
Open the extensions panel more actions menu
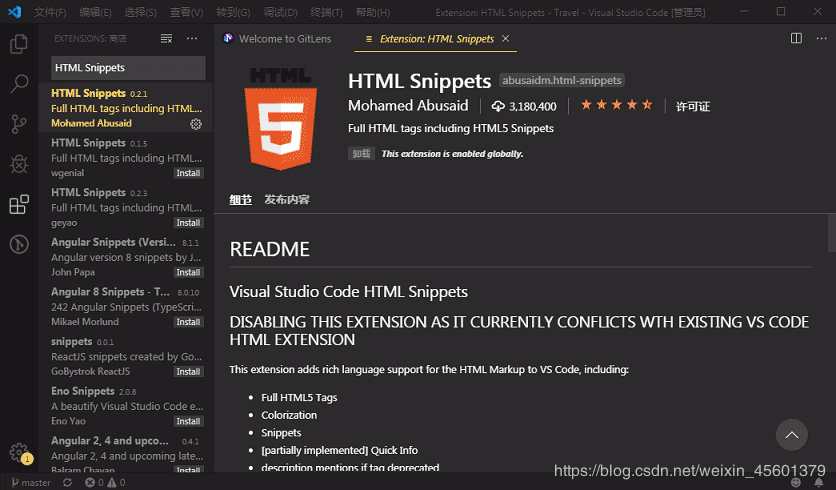tap(192, 39)
